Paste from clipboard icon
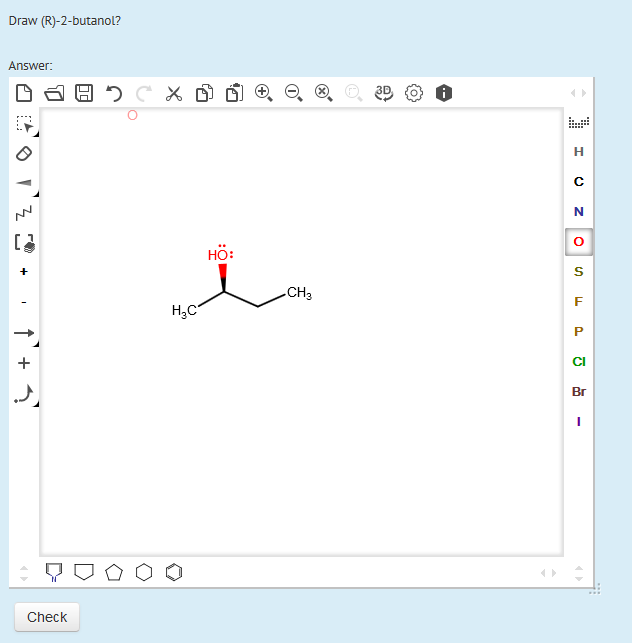The image size is (632, 643). (234, 93)
